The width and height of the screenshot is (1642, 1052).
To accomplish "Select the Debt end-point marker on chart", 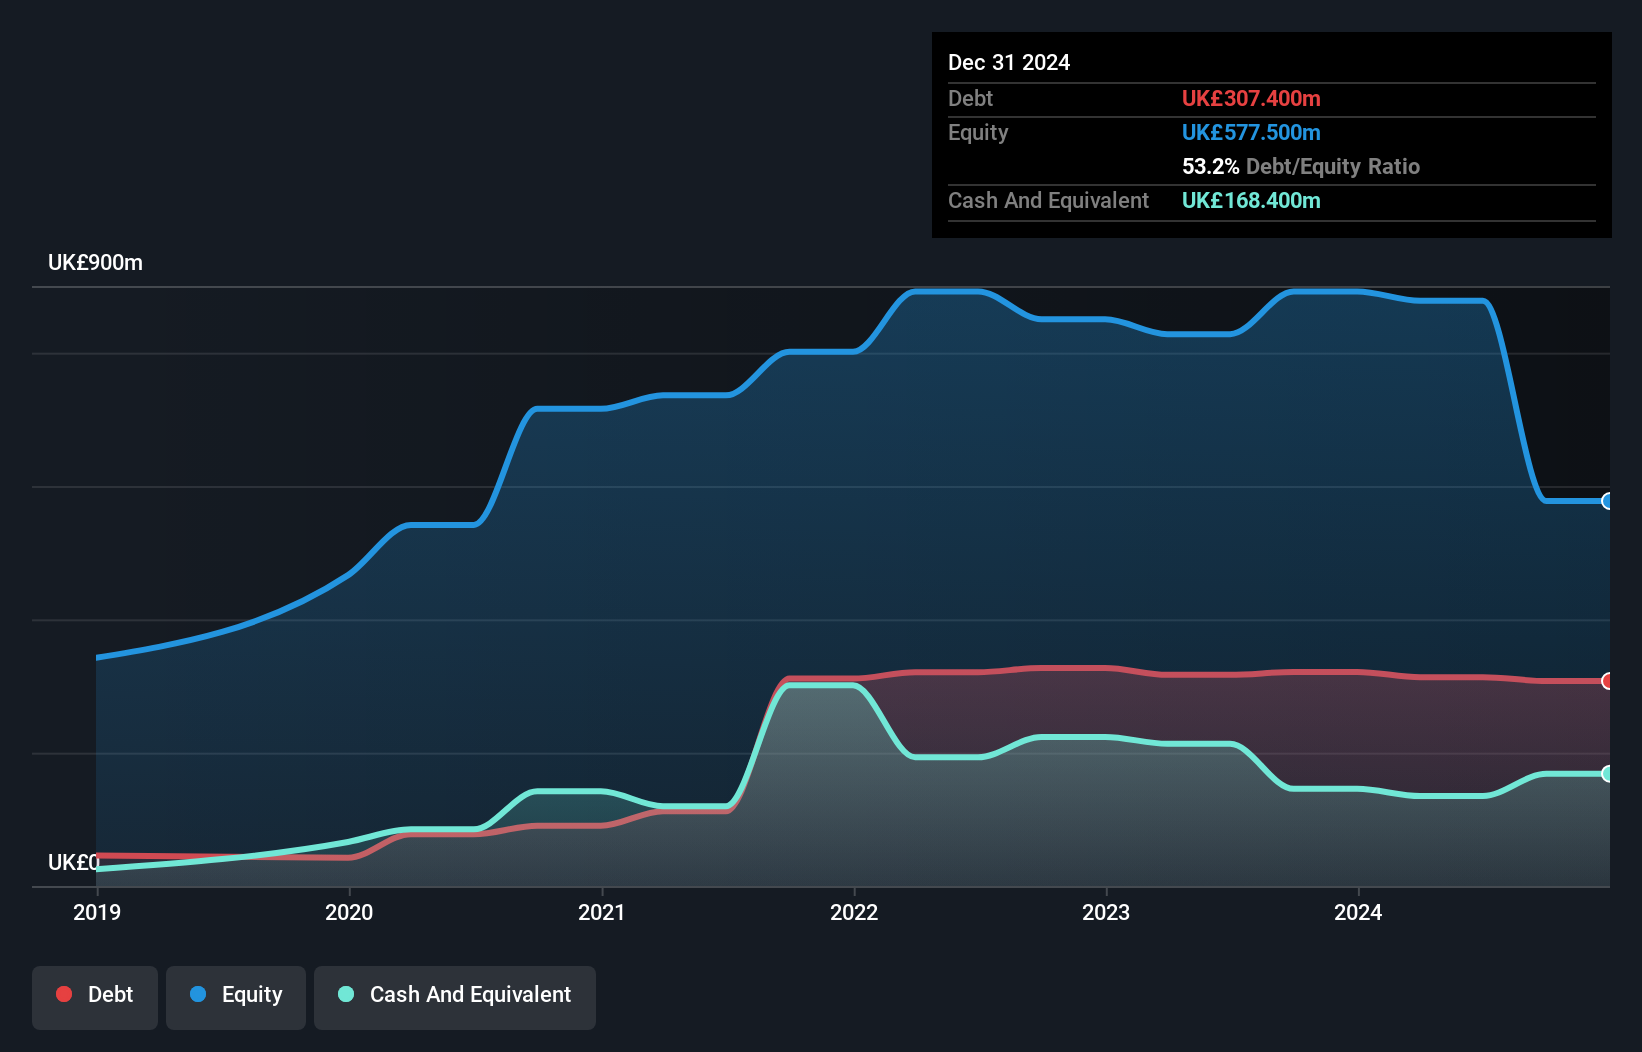I will pos(1608,681).
